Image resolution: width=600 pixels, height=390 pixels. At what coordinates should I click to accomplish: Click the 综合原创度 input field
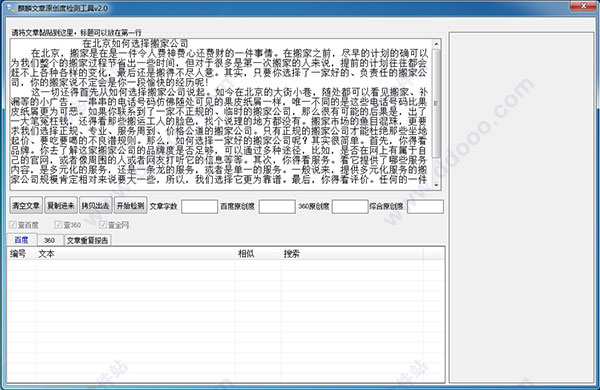point(425,207)
